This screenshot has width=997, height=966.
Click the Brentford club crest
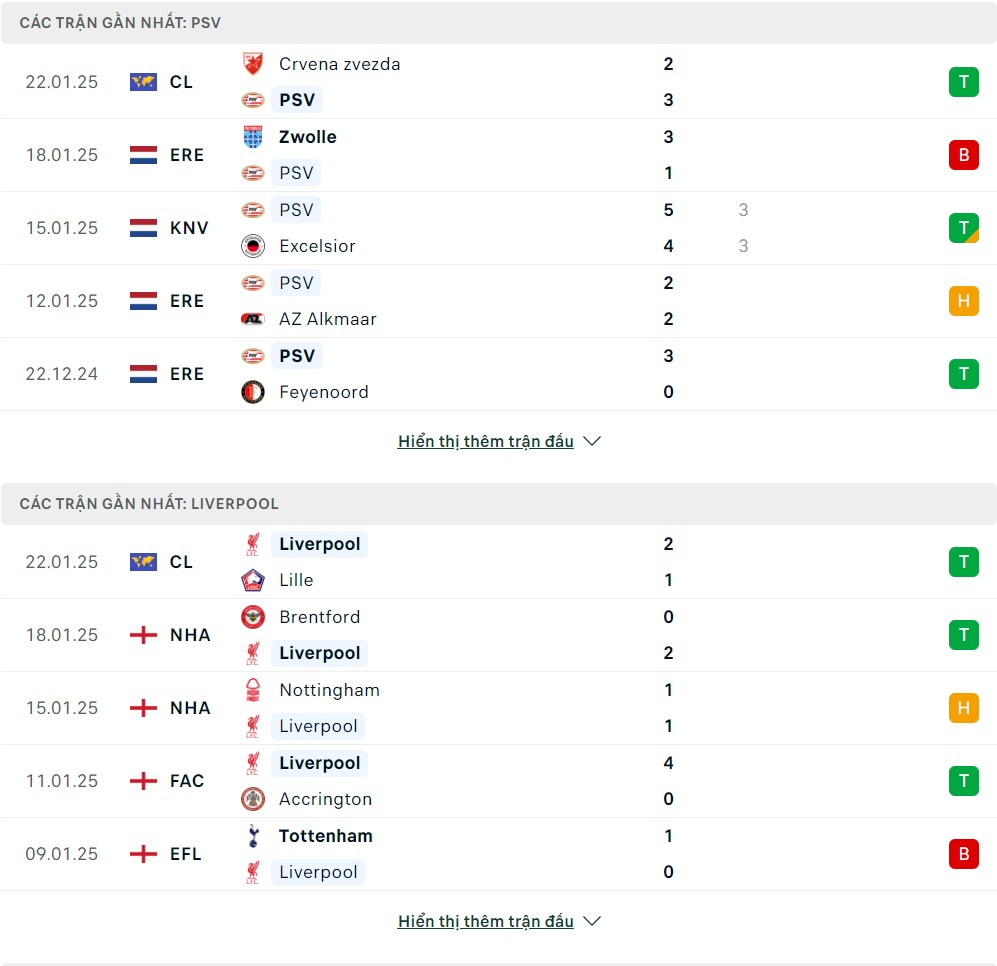[x=253, y=617]
